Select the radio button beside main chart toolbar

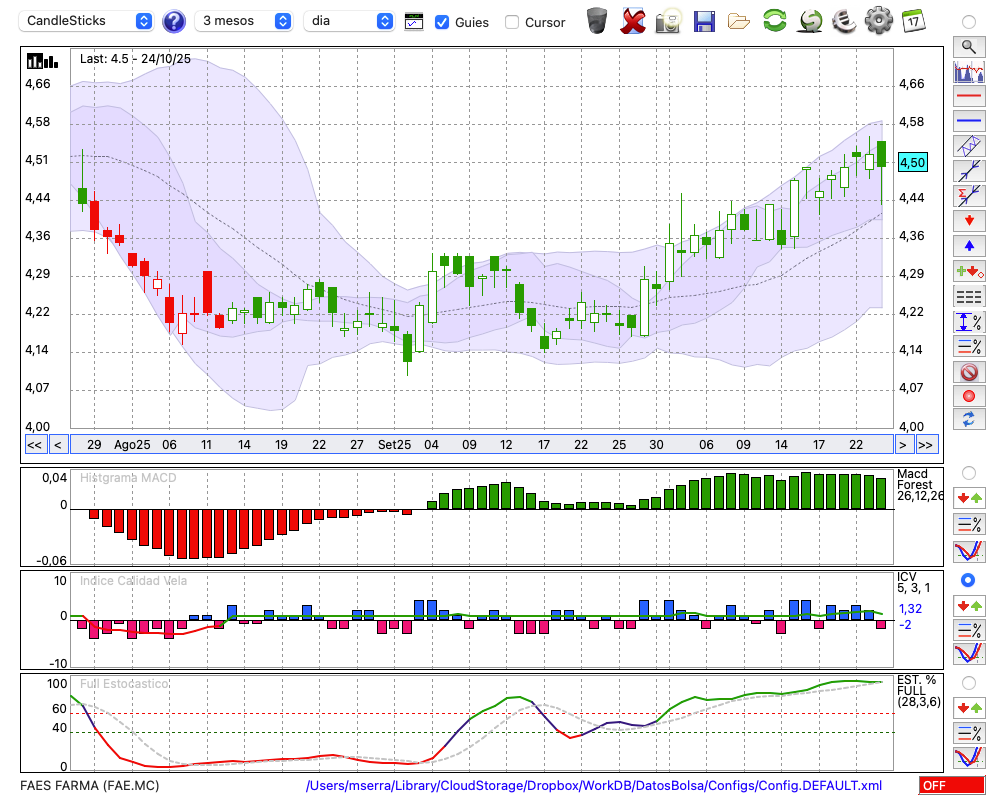(969, 22)
